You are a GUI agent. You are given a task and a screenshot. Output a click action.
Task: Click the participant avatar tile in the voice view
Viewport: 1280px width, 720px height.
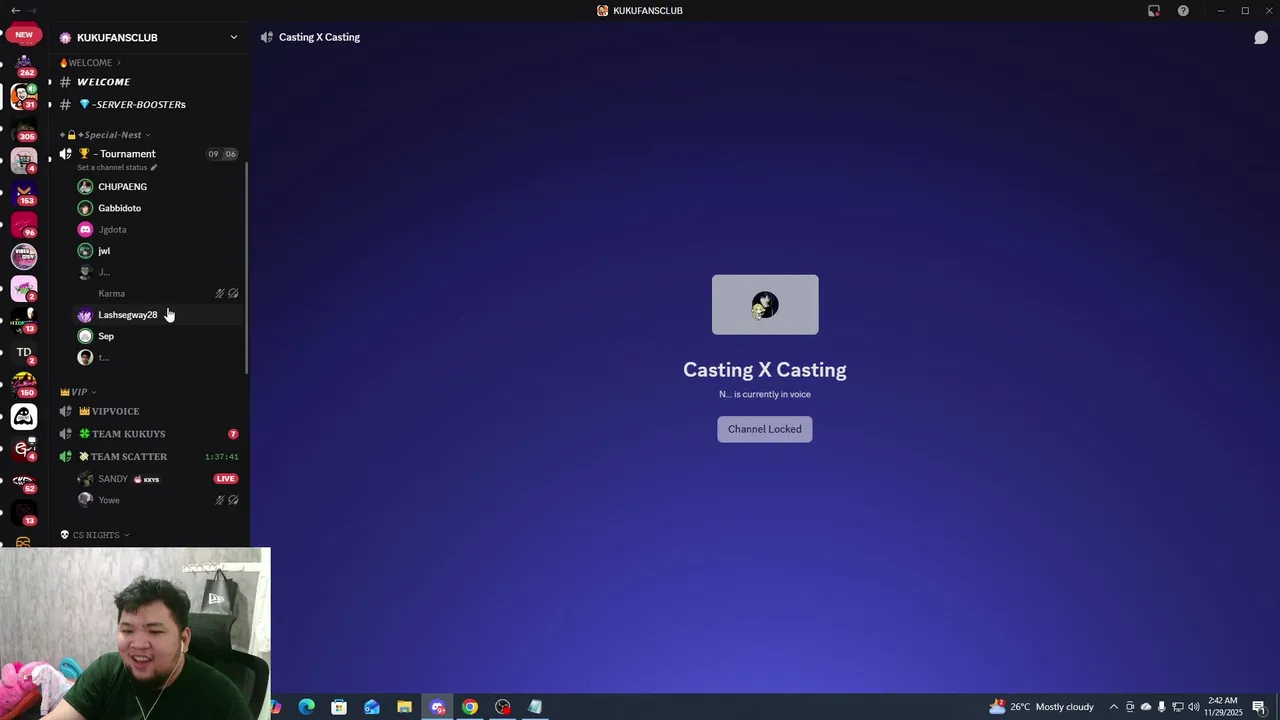tap(765, 305)
